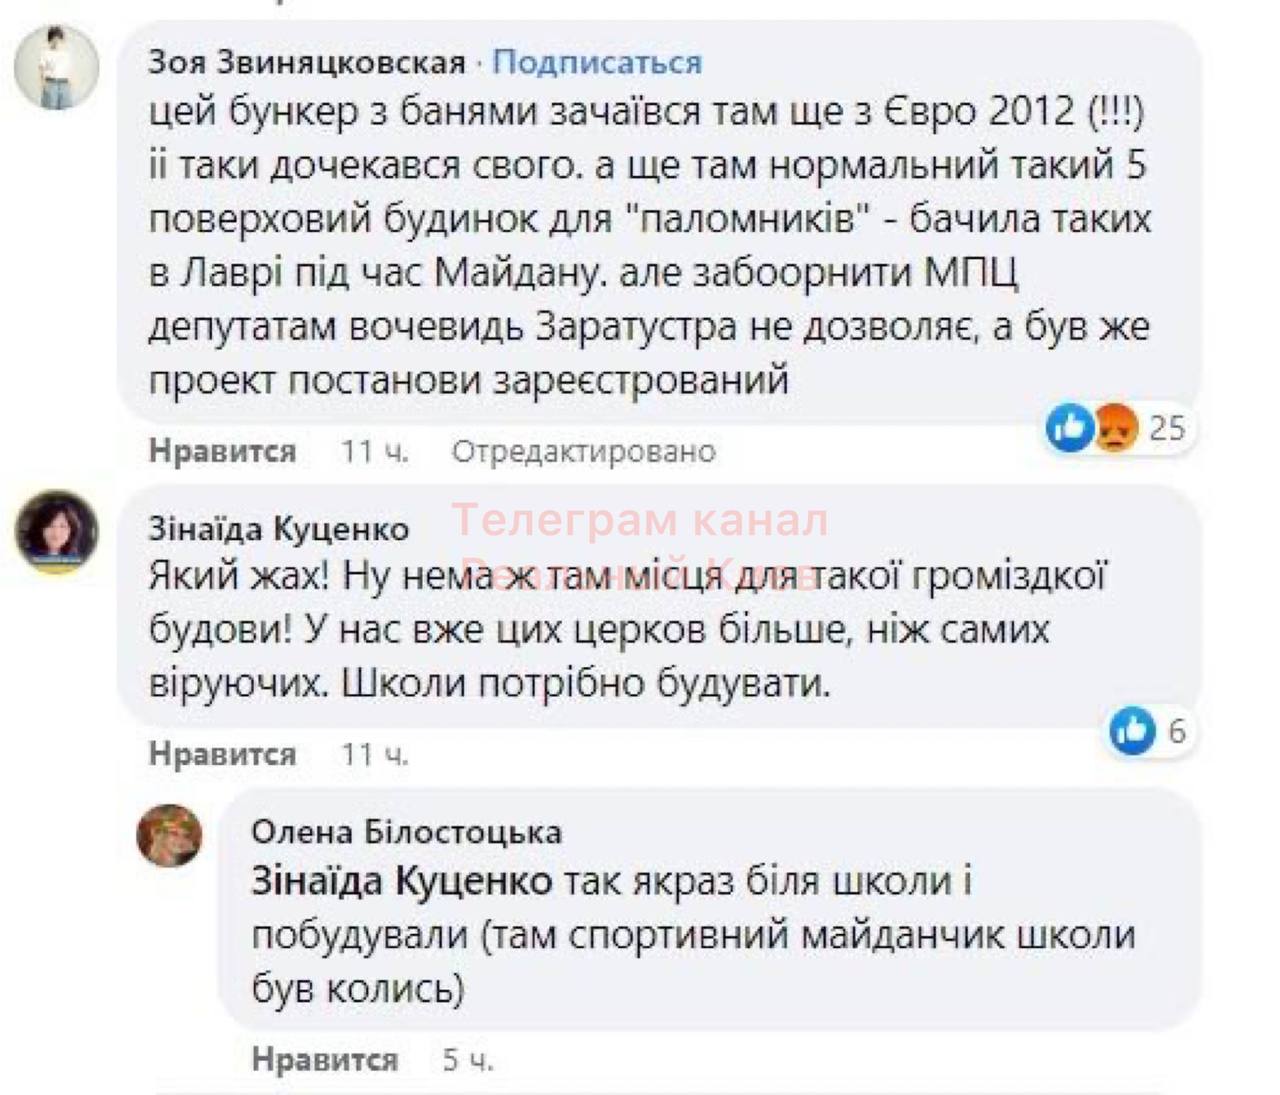Click the comment author name Зінаїда Куценко

pos(279,528)
